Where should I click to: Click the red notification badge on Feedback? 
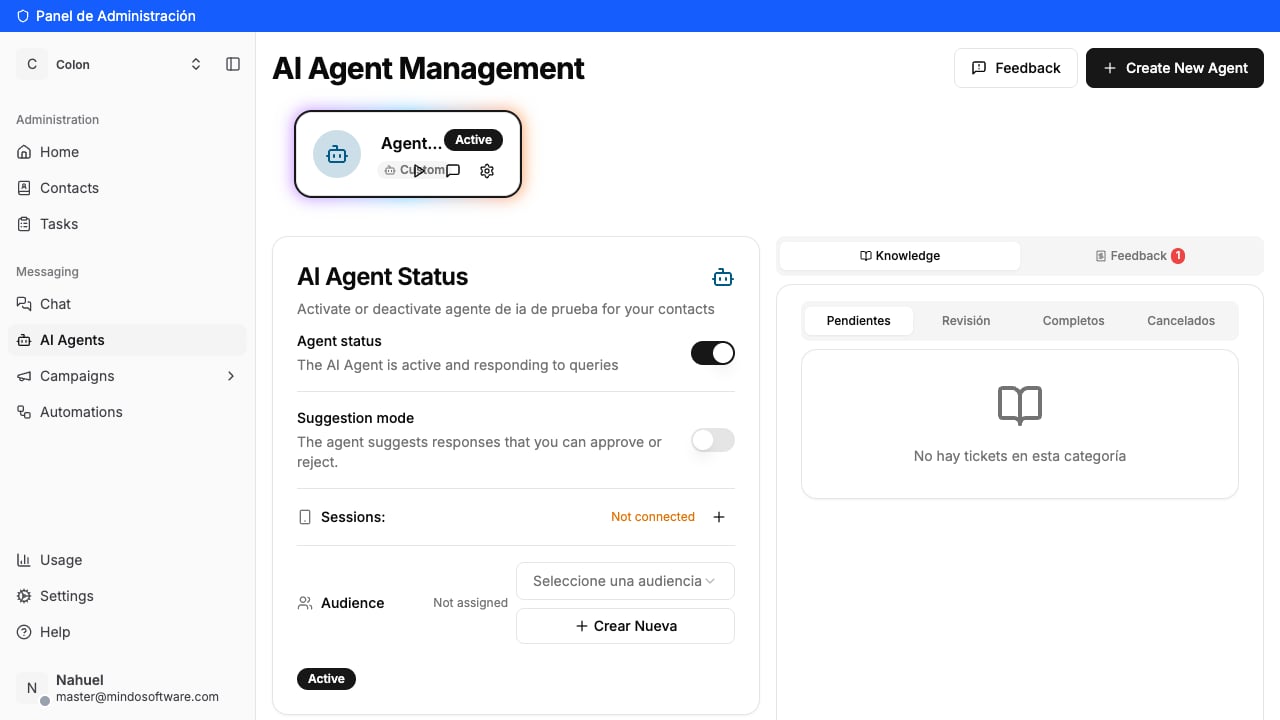click(1178, 256)
